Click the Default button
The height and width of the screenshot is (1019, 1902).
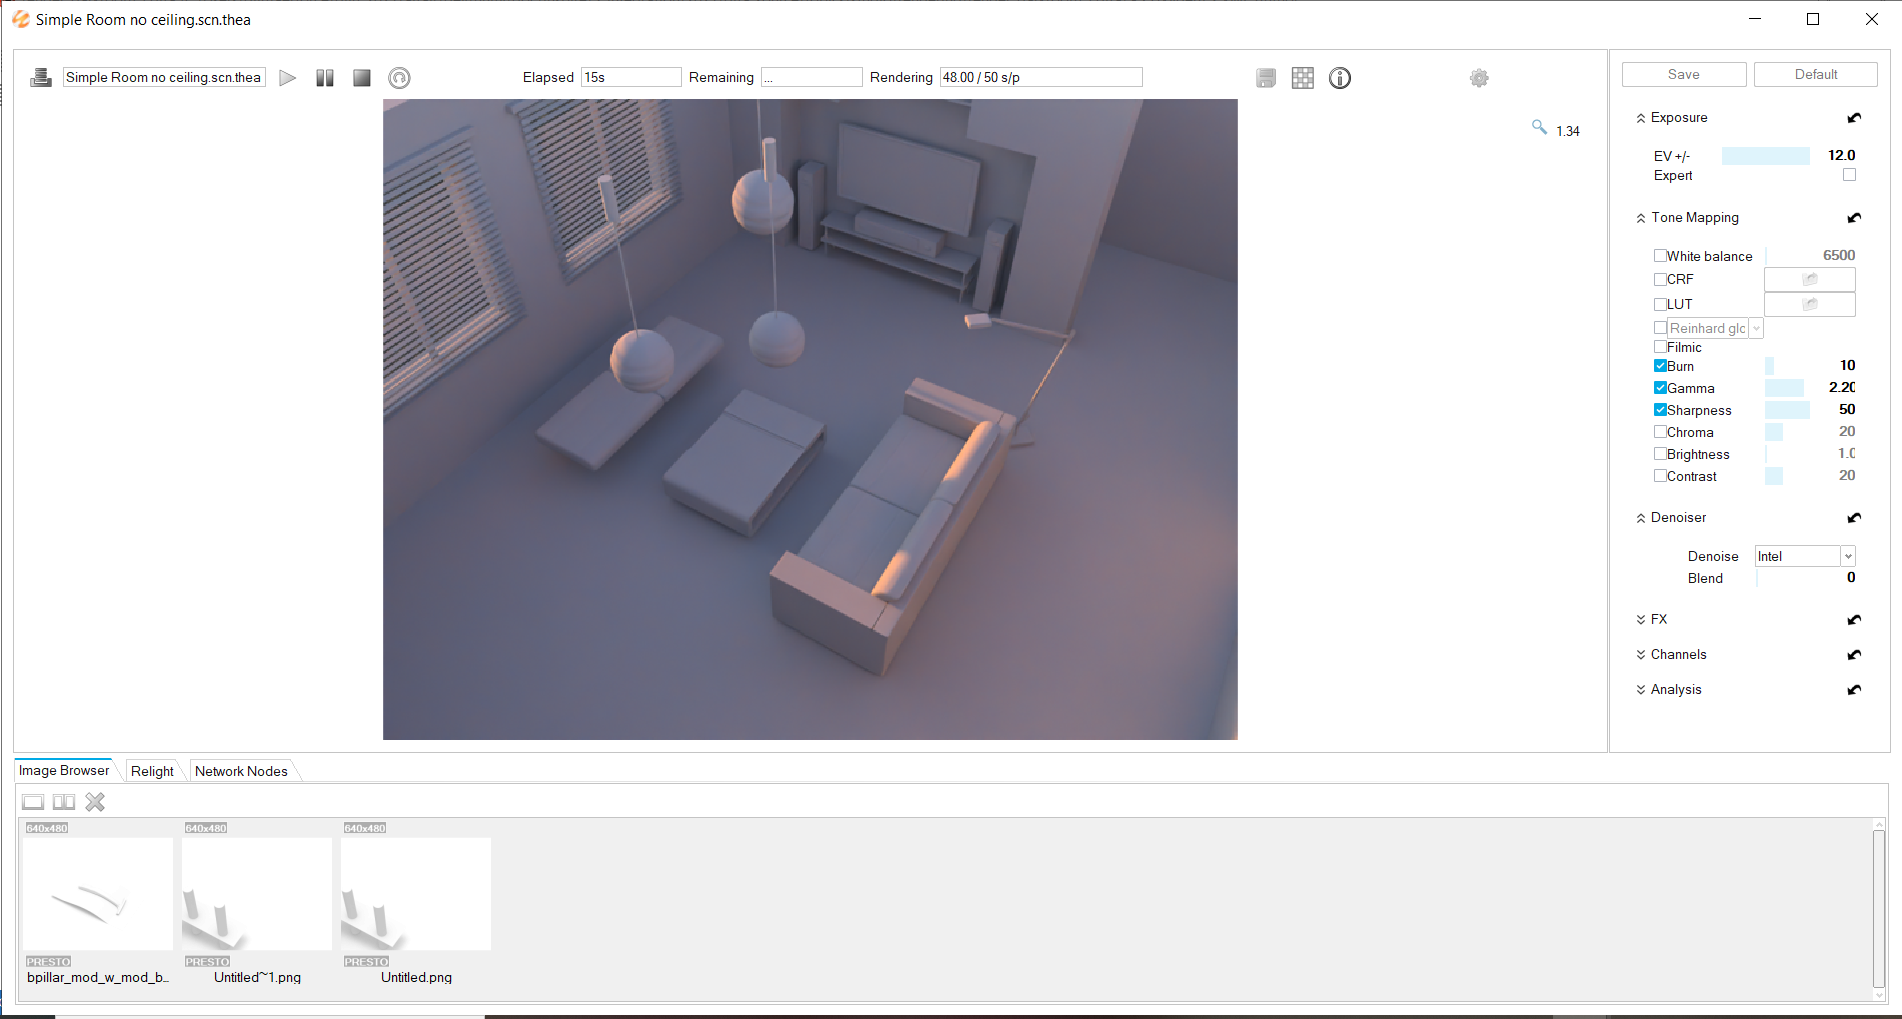1815,75
